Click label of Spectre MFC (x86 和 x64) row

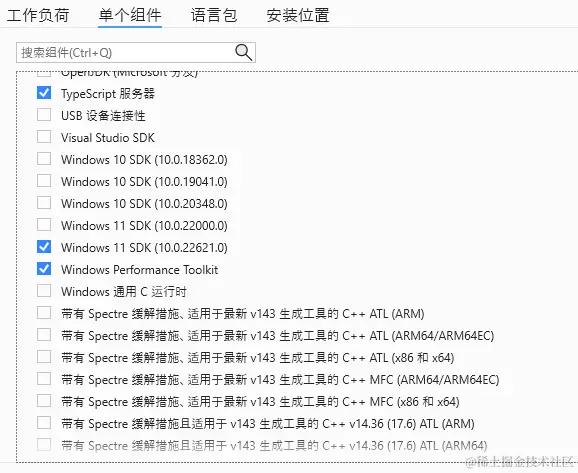point(260,401)
